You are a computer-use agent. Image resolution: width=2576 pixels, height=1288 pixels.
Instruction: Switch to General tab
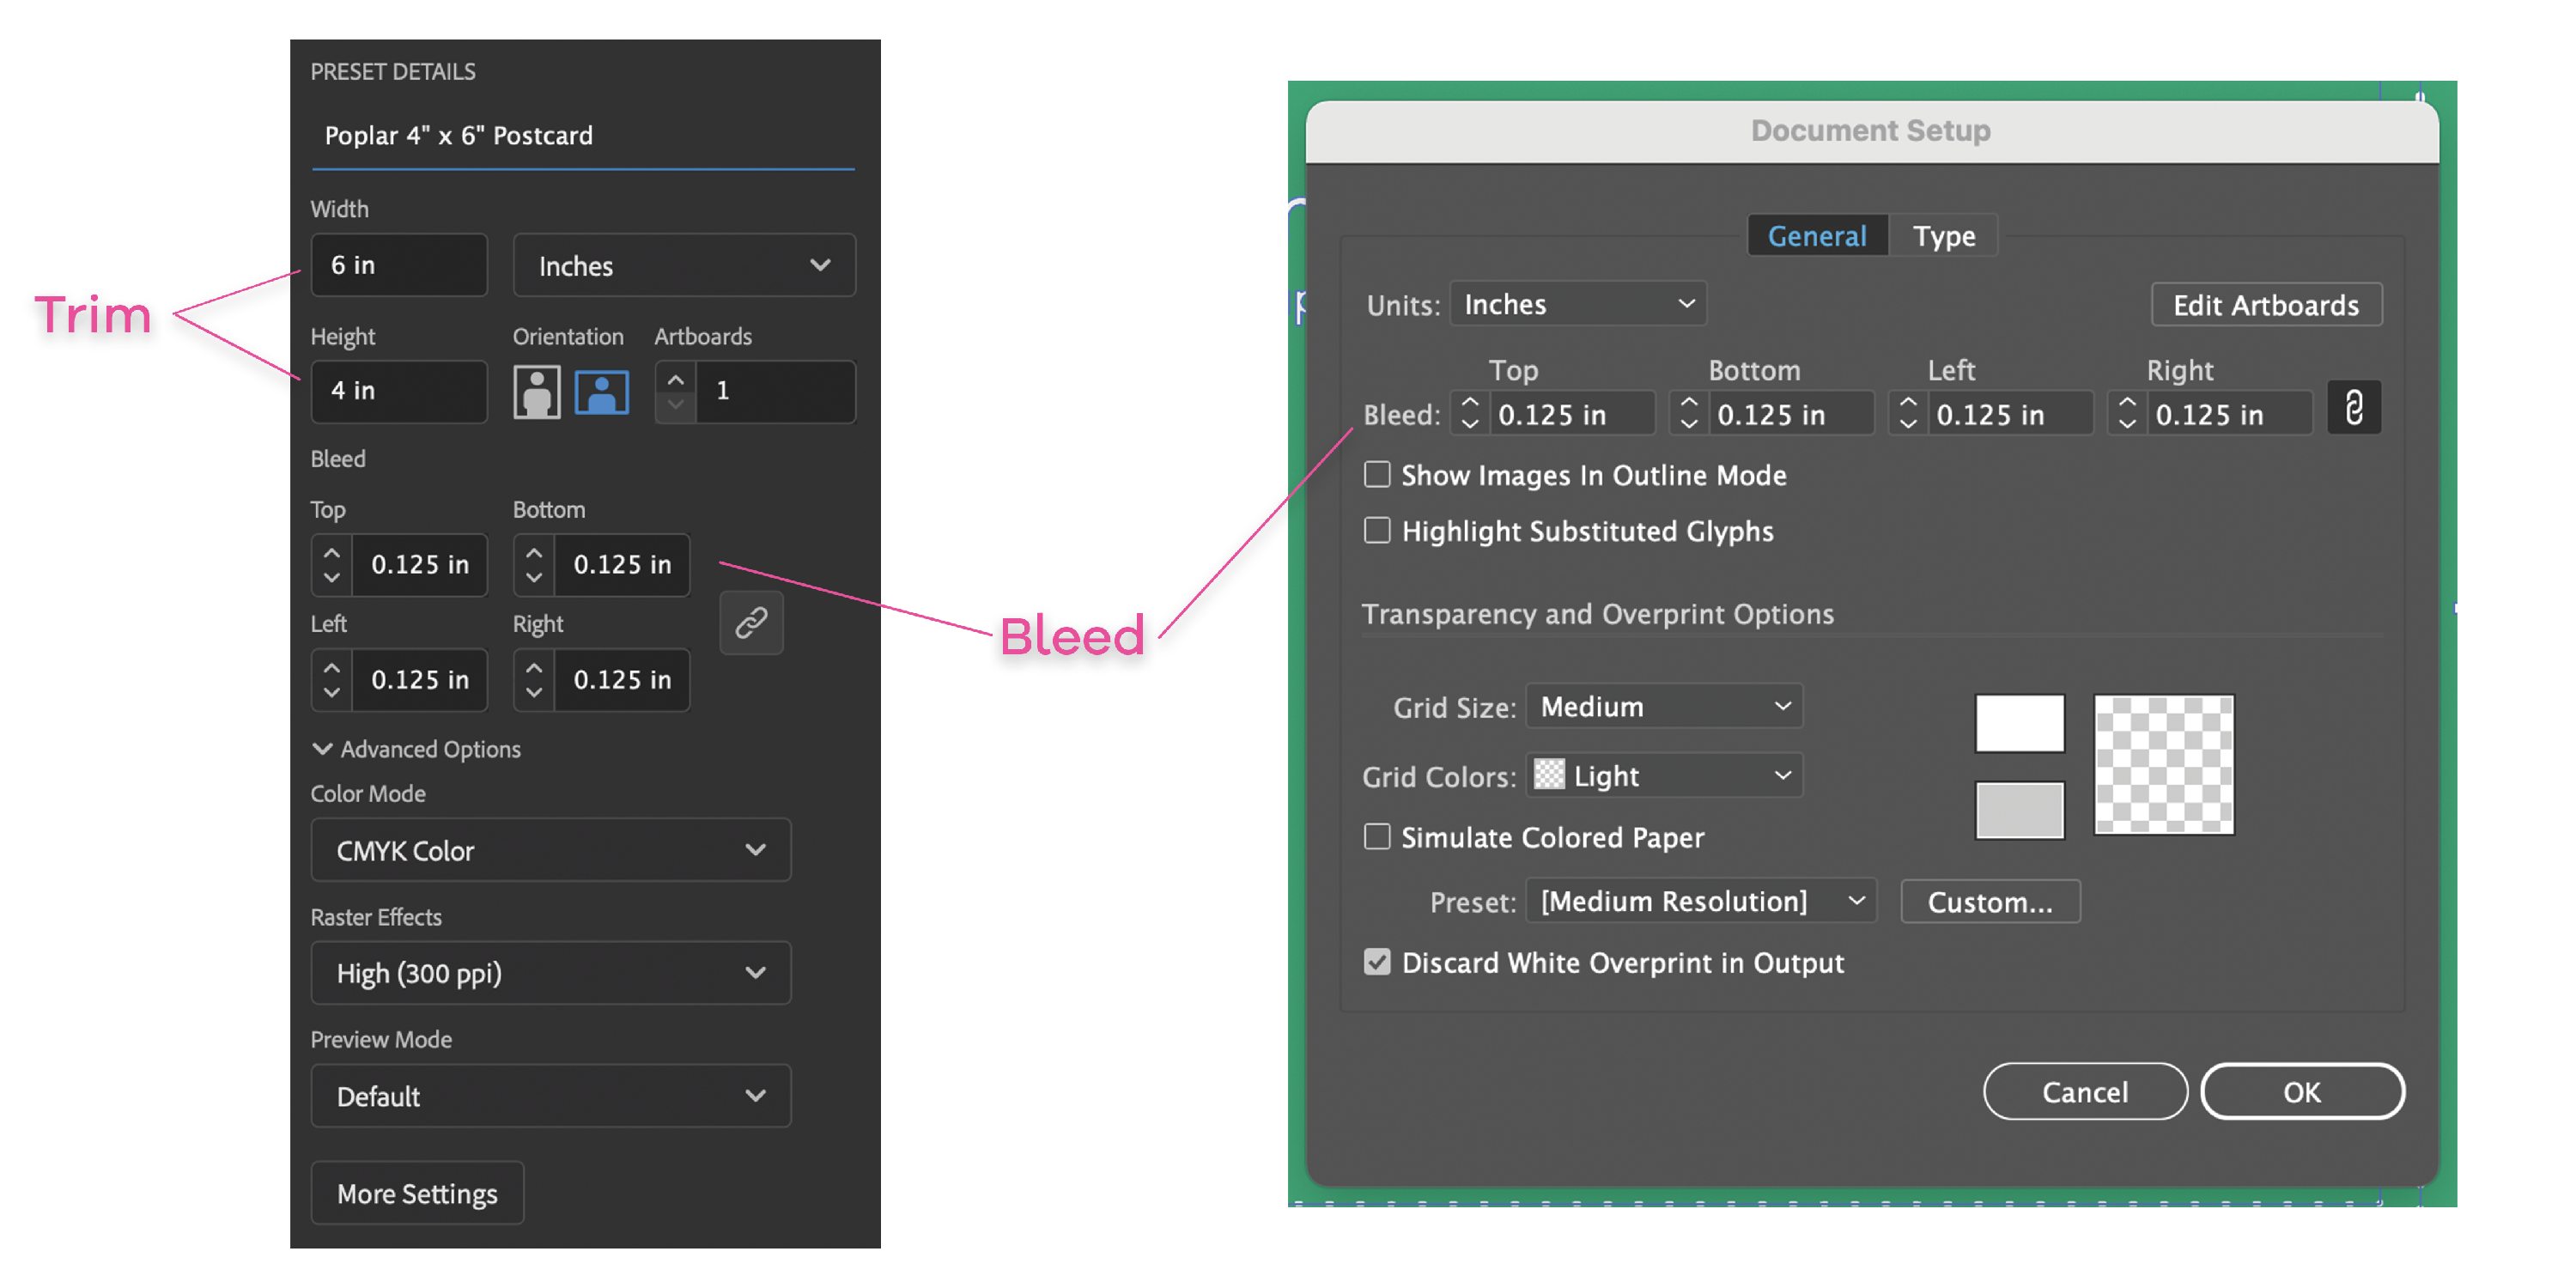click(1817, 236)
